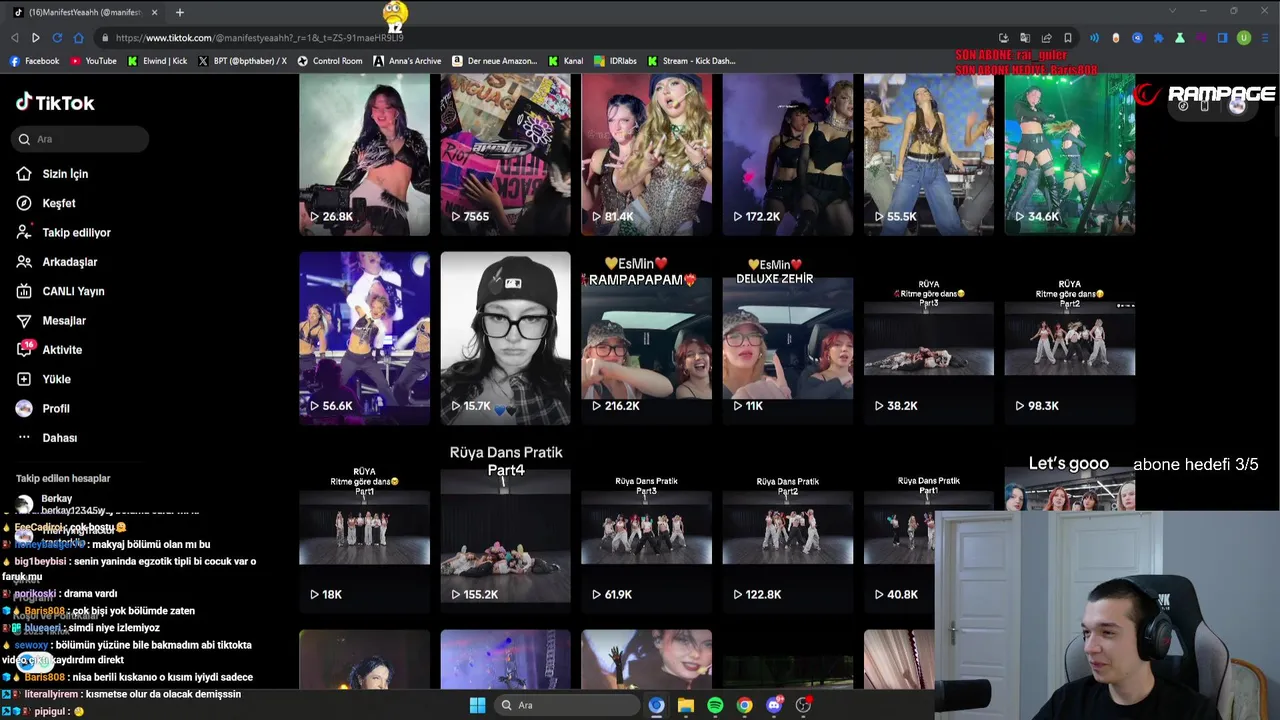
Task: Open Profil avatar icon
Action: click(x=24, y=408)
